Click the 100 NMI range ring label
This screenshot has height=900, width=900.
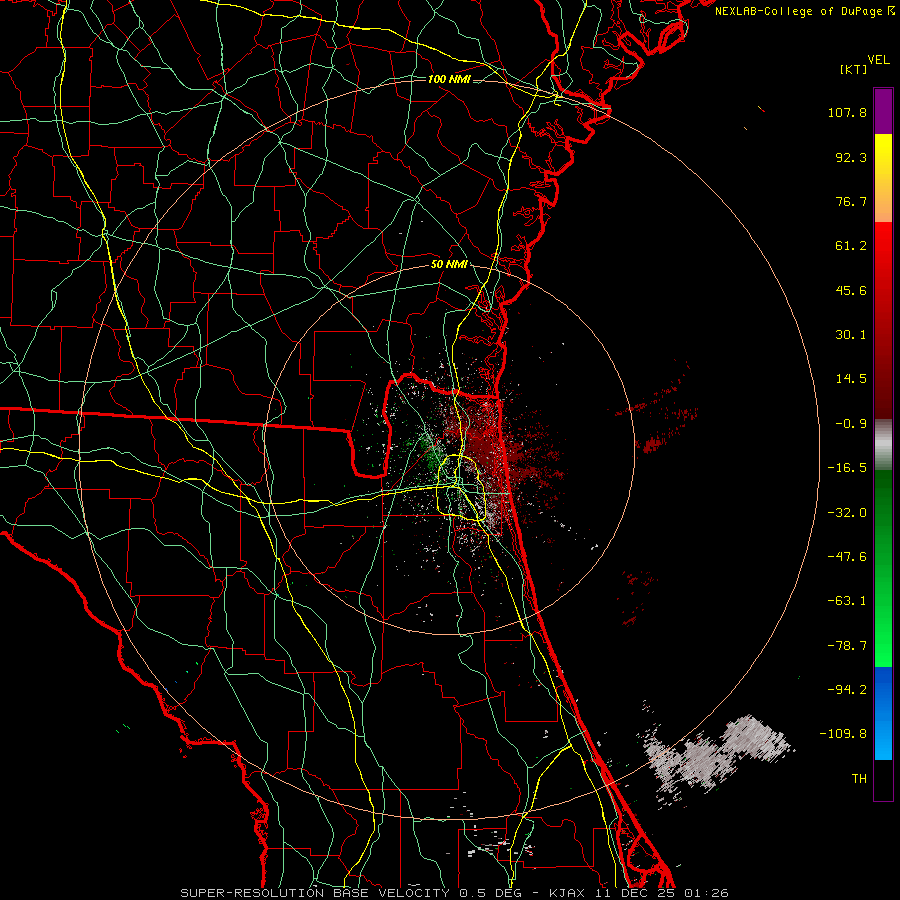[x=449, y=79]
